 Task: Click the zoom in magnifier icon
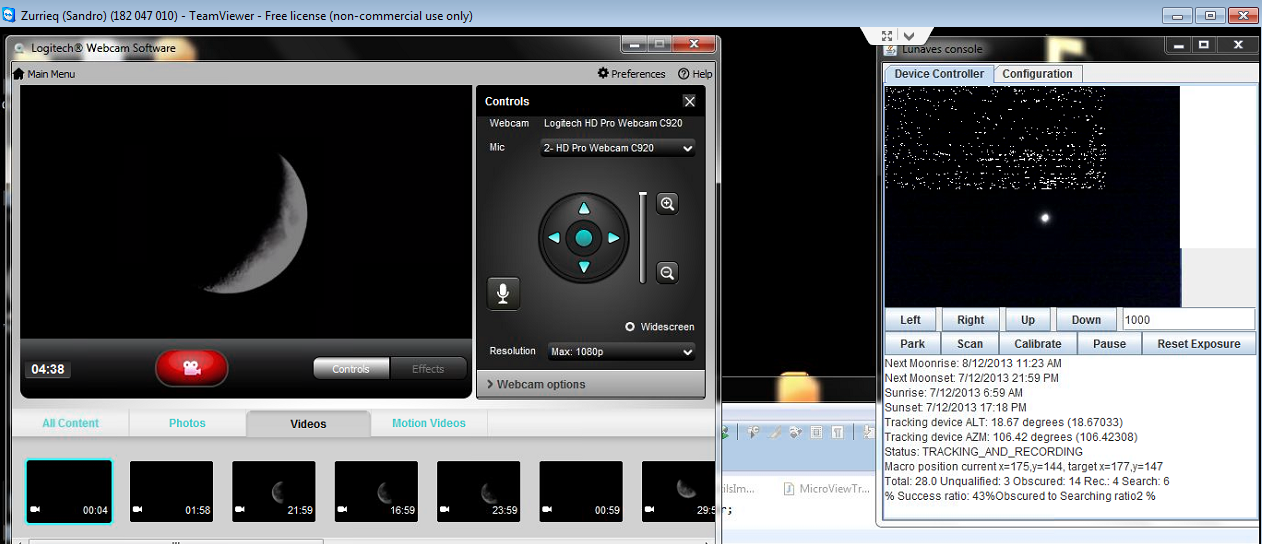pos(667,204)
